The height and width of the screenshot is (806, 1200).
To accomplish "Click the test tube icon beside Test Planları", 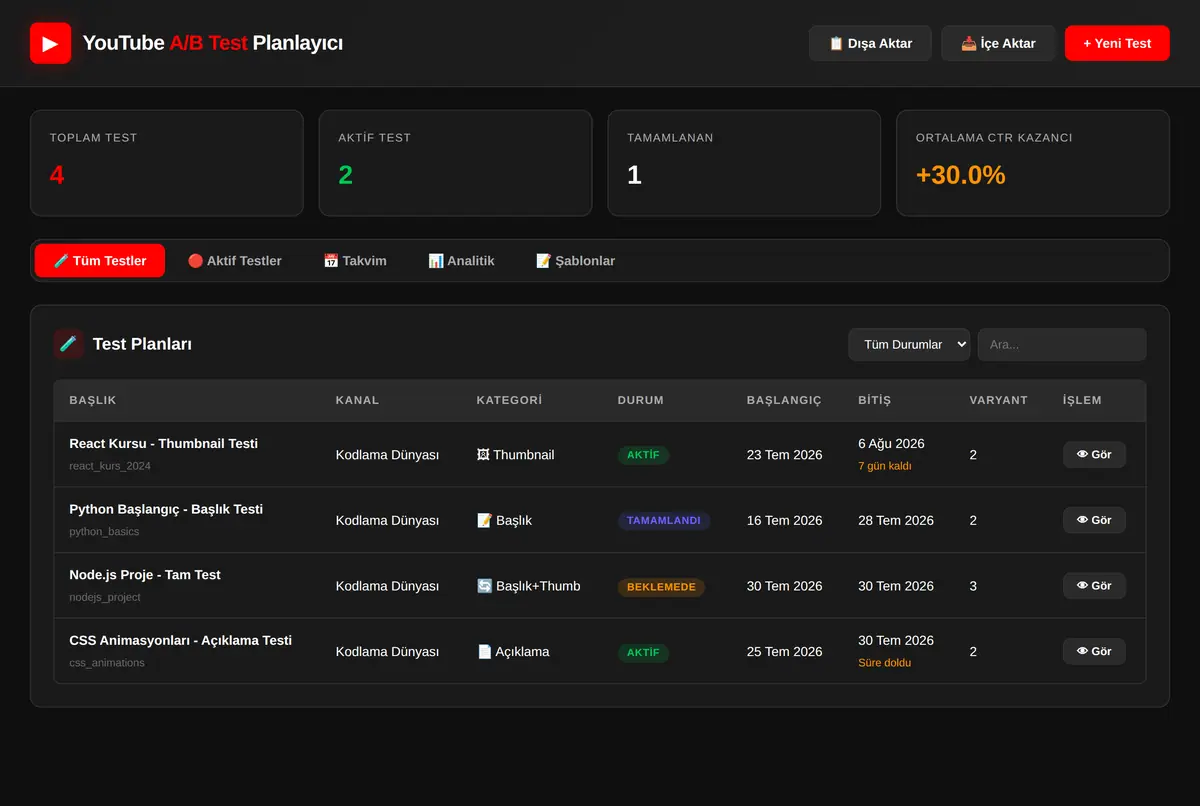I will (x=68, y=344).
